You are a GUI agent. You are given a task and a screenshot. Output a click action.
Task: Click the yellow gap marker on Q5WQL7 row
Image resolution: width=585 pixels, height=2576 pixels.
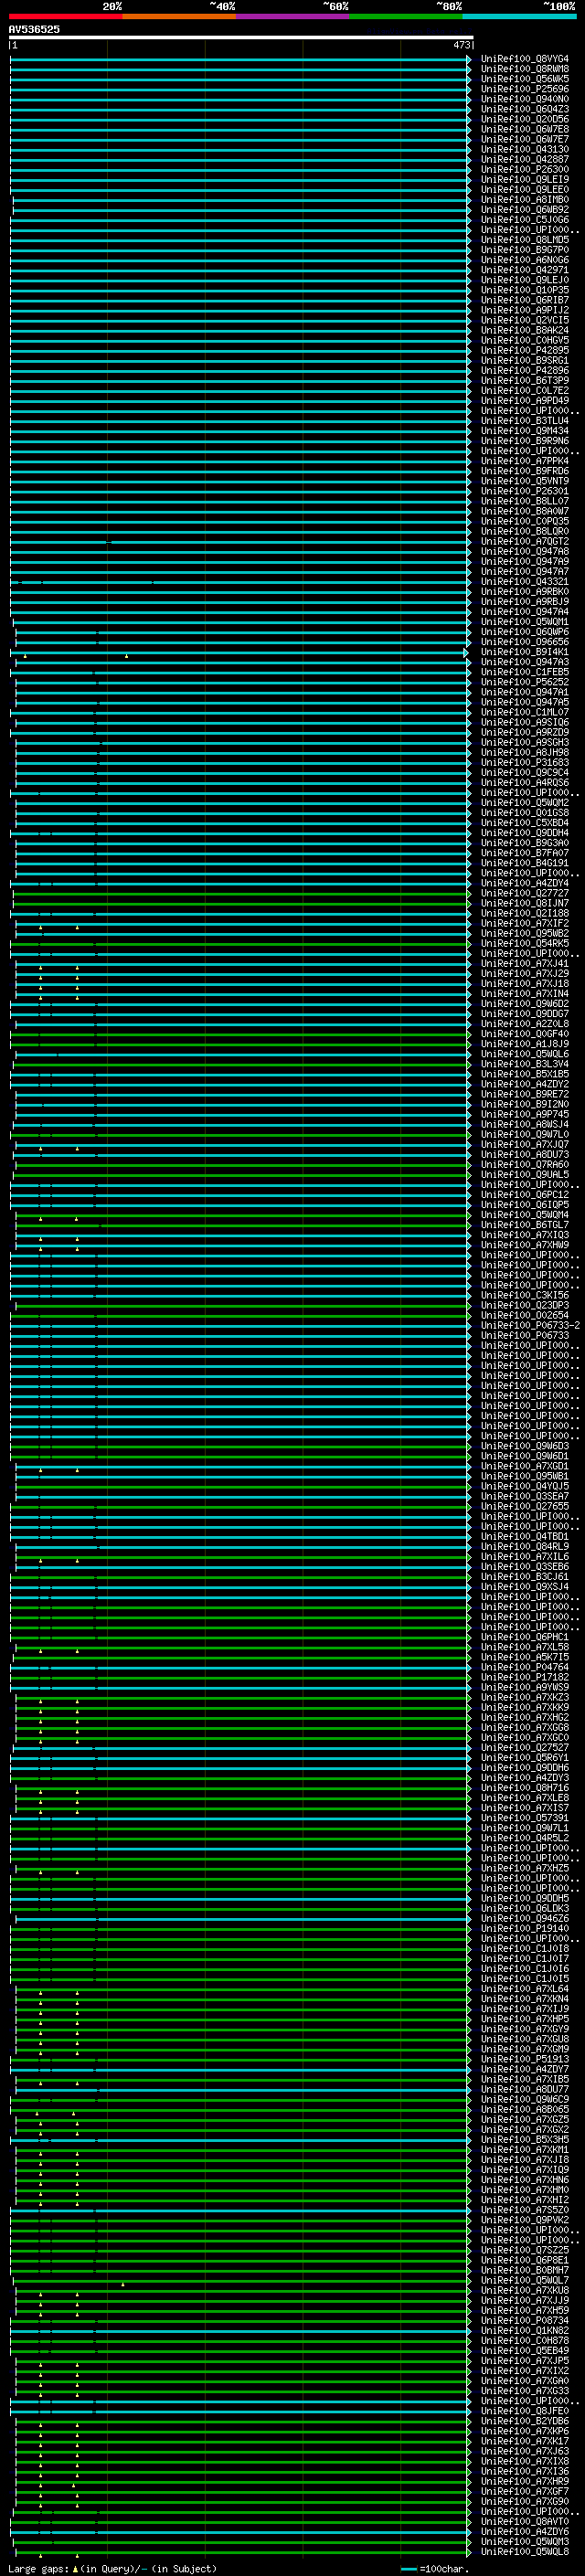tap(123, 2284)
